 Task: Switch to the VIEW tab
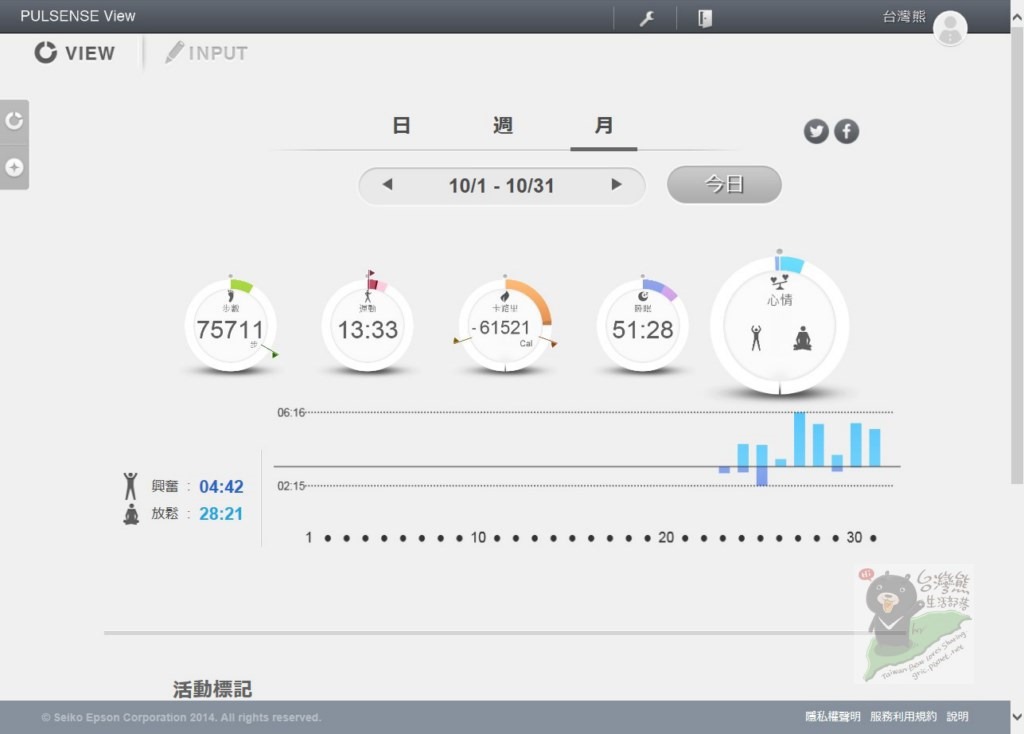(x=74, y=53)
